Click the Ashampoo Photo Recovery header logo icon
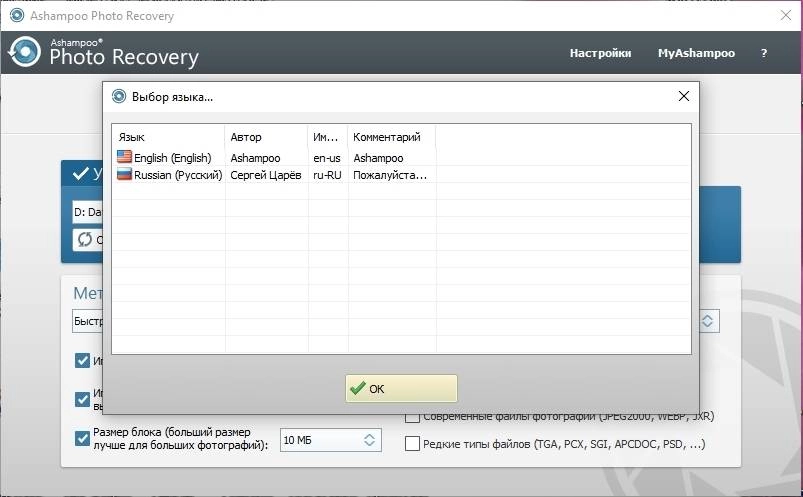The height and width of the screenshot is (497, 803). coord(24,52)
